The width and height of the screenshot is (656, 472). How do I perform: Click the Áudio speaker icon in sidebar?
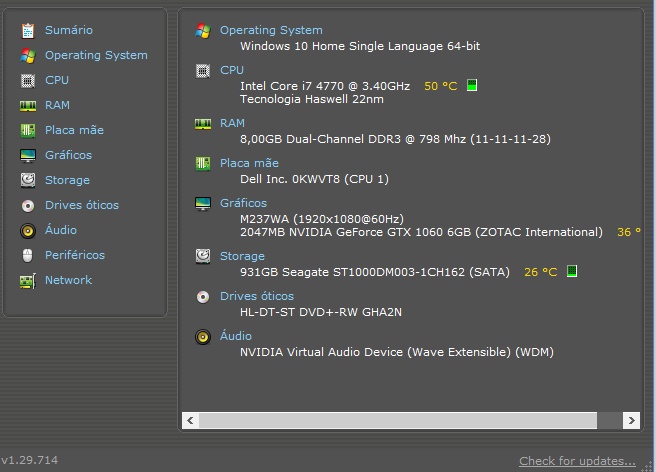(28, 231)
